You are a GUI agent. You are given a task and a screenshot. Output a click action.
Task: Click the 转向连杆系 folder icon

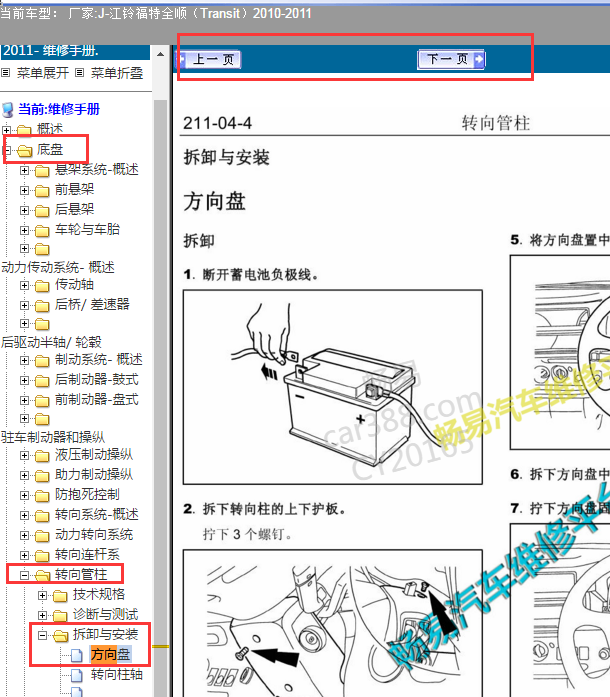tap(42, 556)
